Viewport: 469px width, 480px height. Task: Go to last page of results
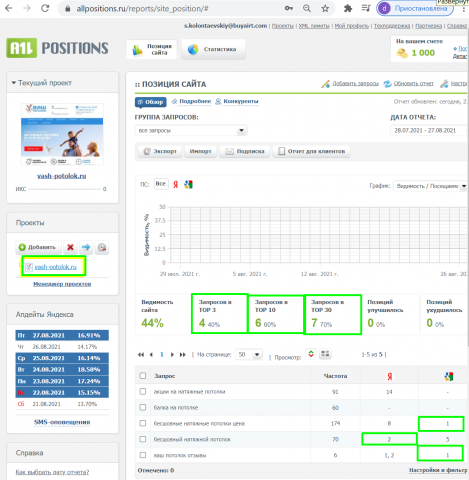click(182, 355)
